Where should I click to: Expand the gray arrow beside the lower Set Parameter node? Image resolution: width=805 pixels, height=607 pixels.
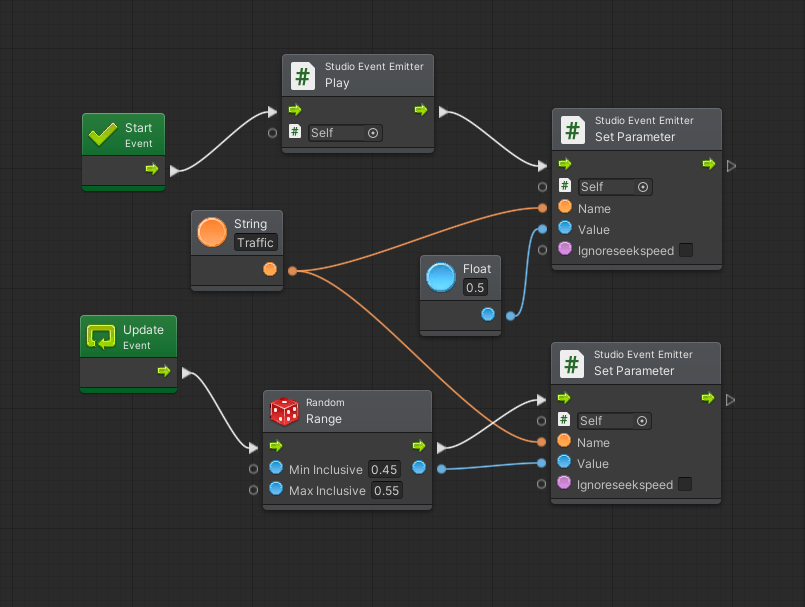tap(731, 399)
